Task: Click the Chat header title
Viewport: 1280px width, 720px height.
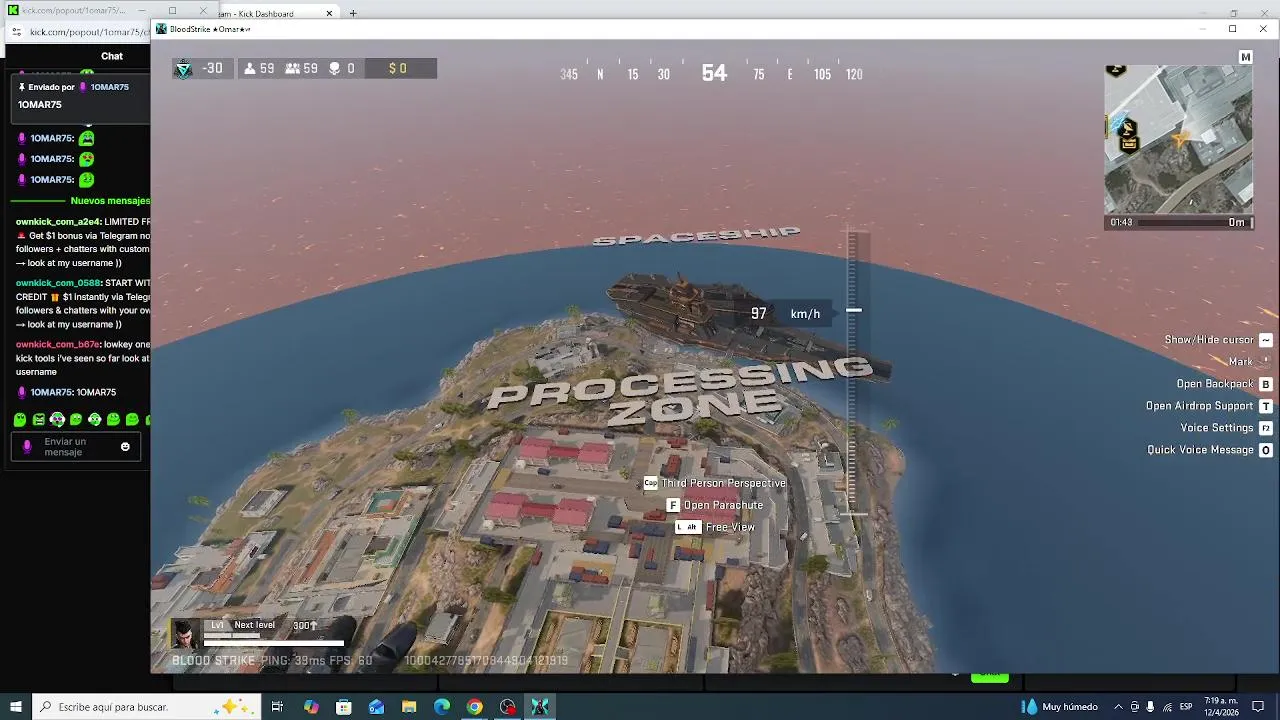Action: coord(112,56)
